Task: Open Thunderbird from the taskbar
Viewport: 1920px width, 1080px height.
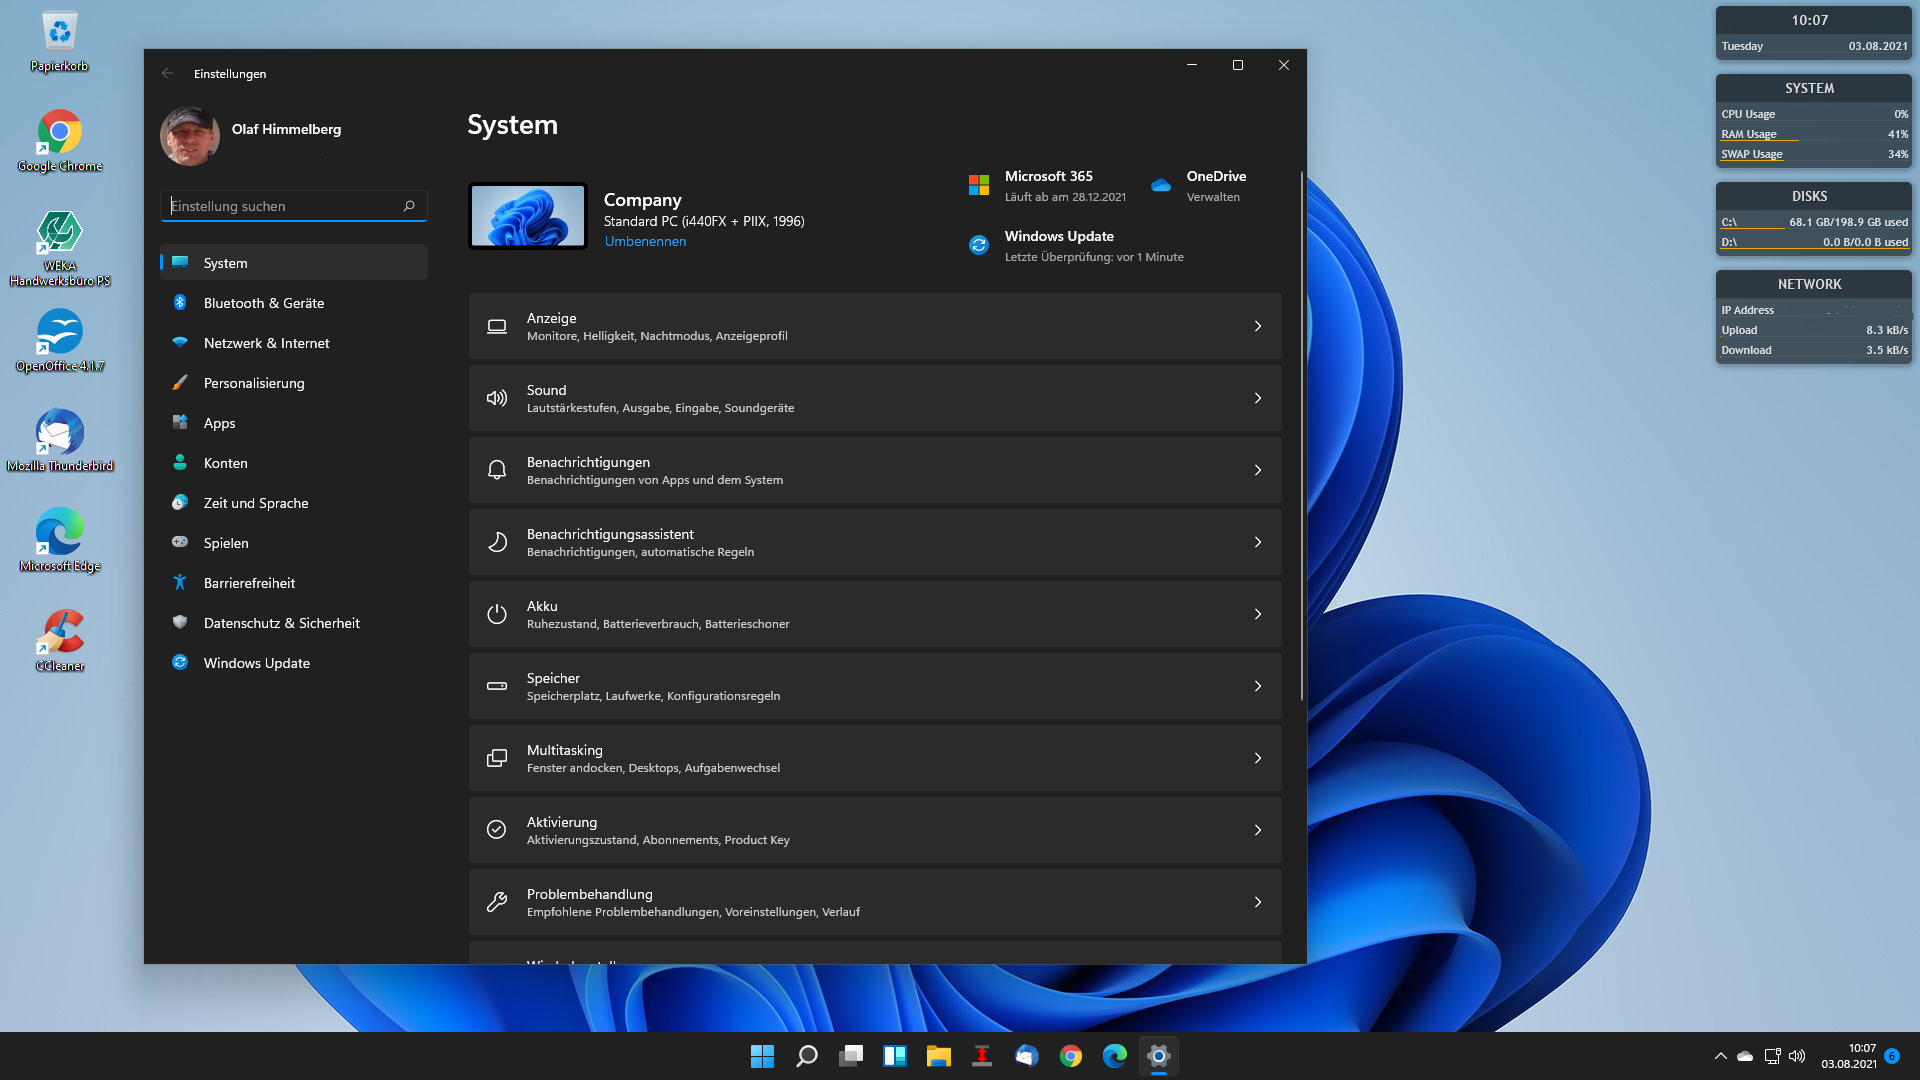Action: pyautogui.click(x=1026, y=1056)
